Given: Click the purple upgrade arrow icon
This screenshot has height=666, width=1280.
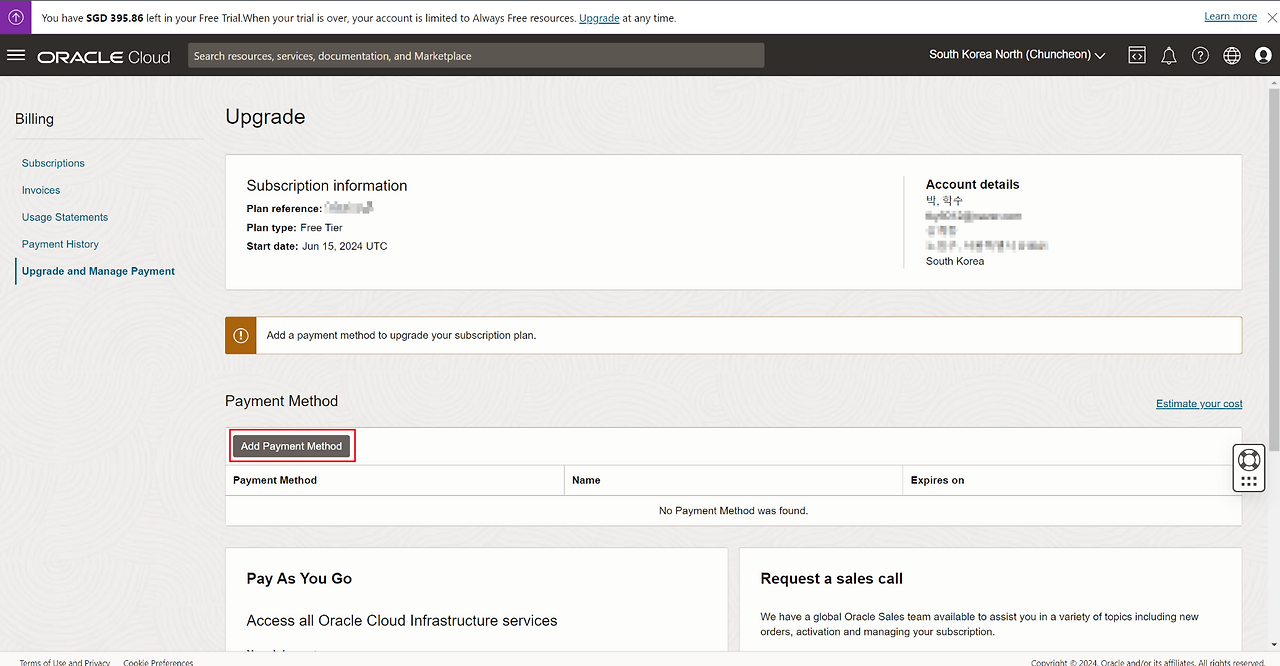Looking at the screenshot, I should coord(16,17).
